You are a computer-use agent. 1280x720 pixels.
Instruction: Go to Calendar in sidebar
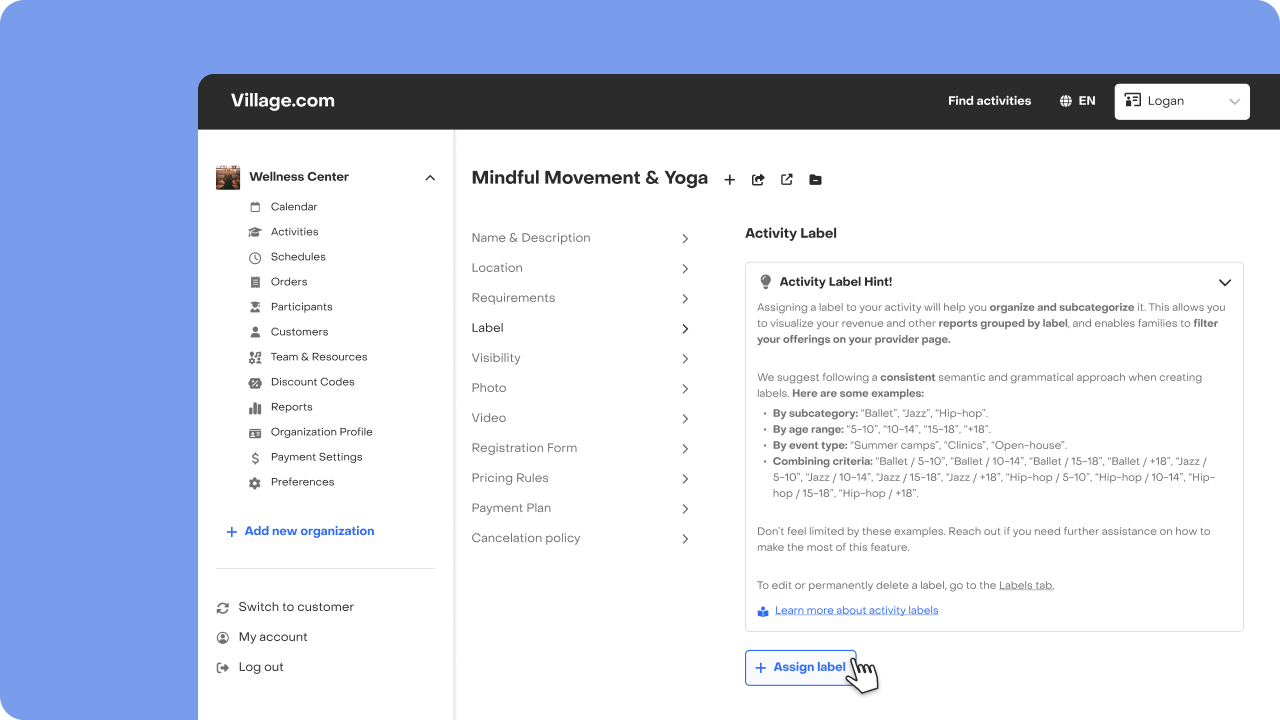coord(294,207)
